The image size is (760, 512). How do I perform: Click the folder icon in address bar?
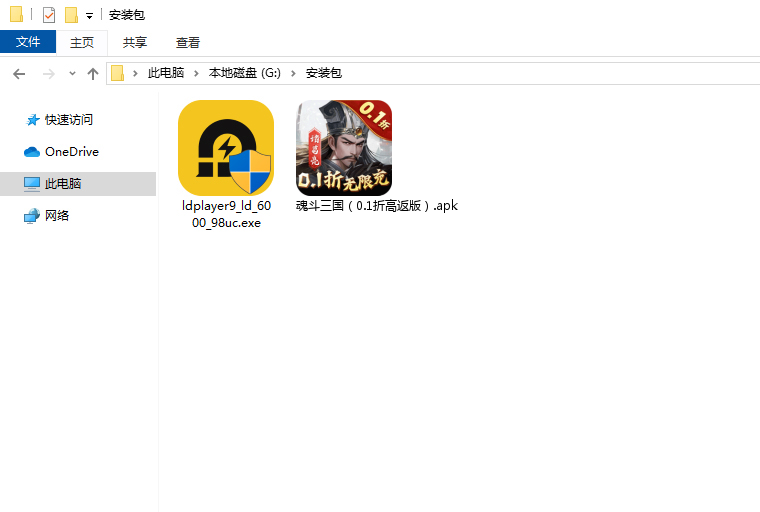point(118,73)
